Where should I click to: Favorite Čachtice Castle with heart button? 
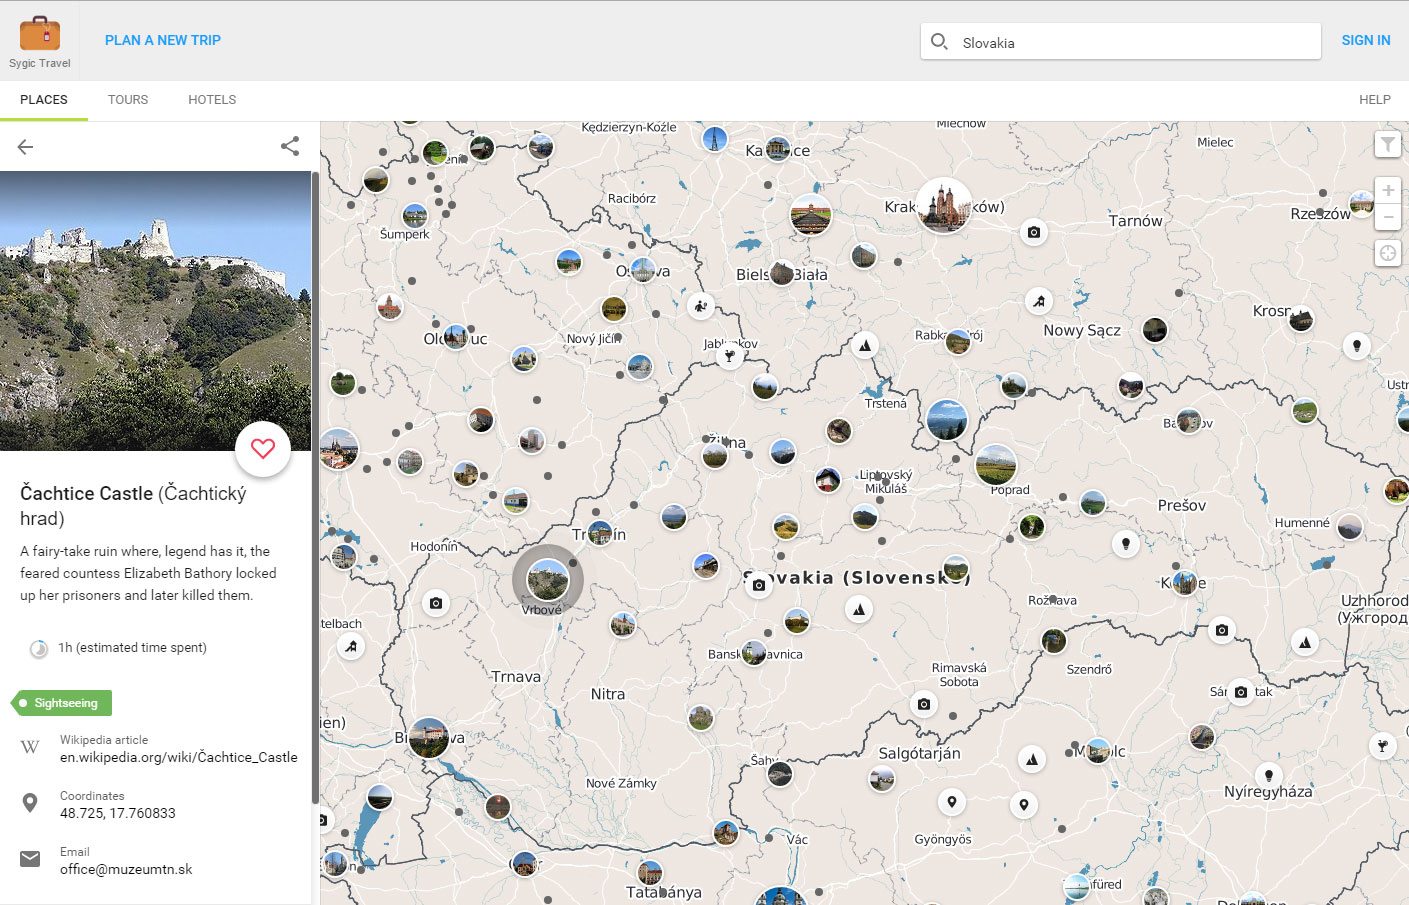[x=263, y=449]
